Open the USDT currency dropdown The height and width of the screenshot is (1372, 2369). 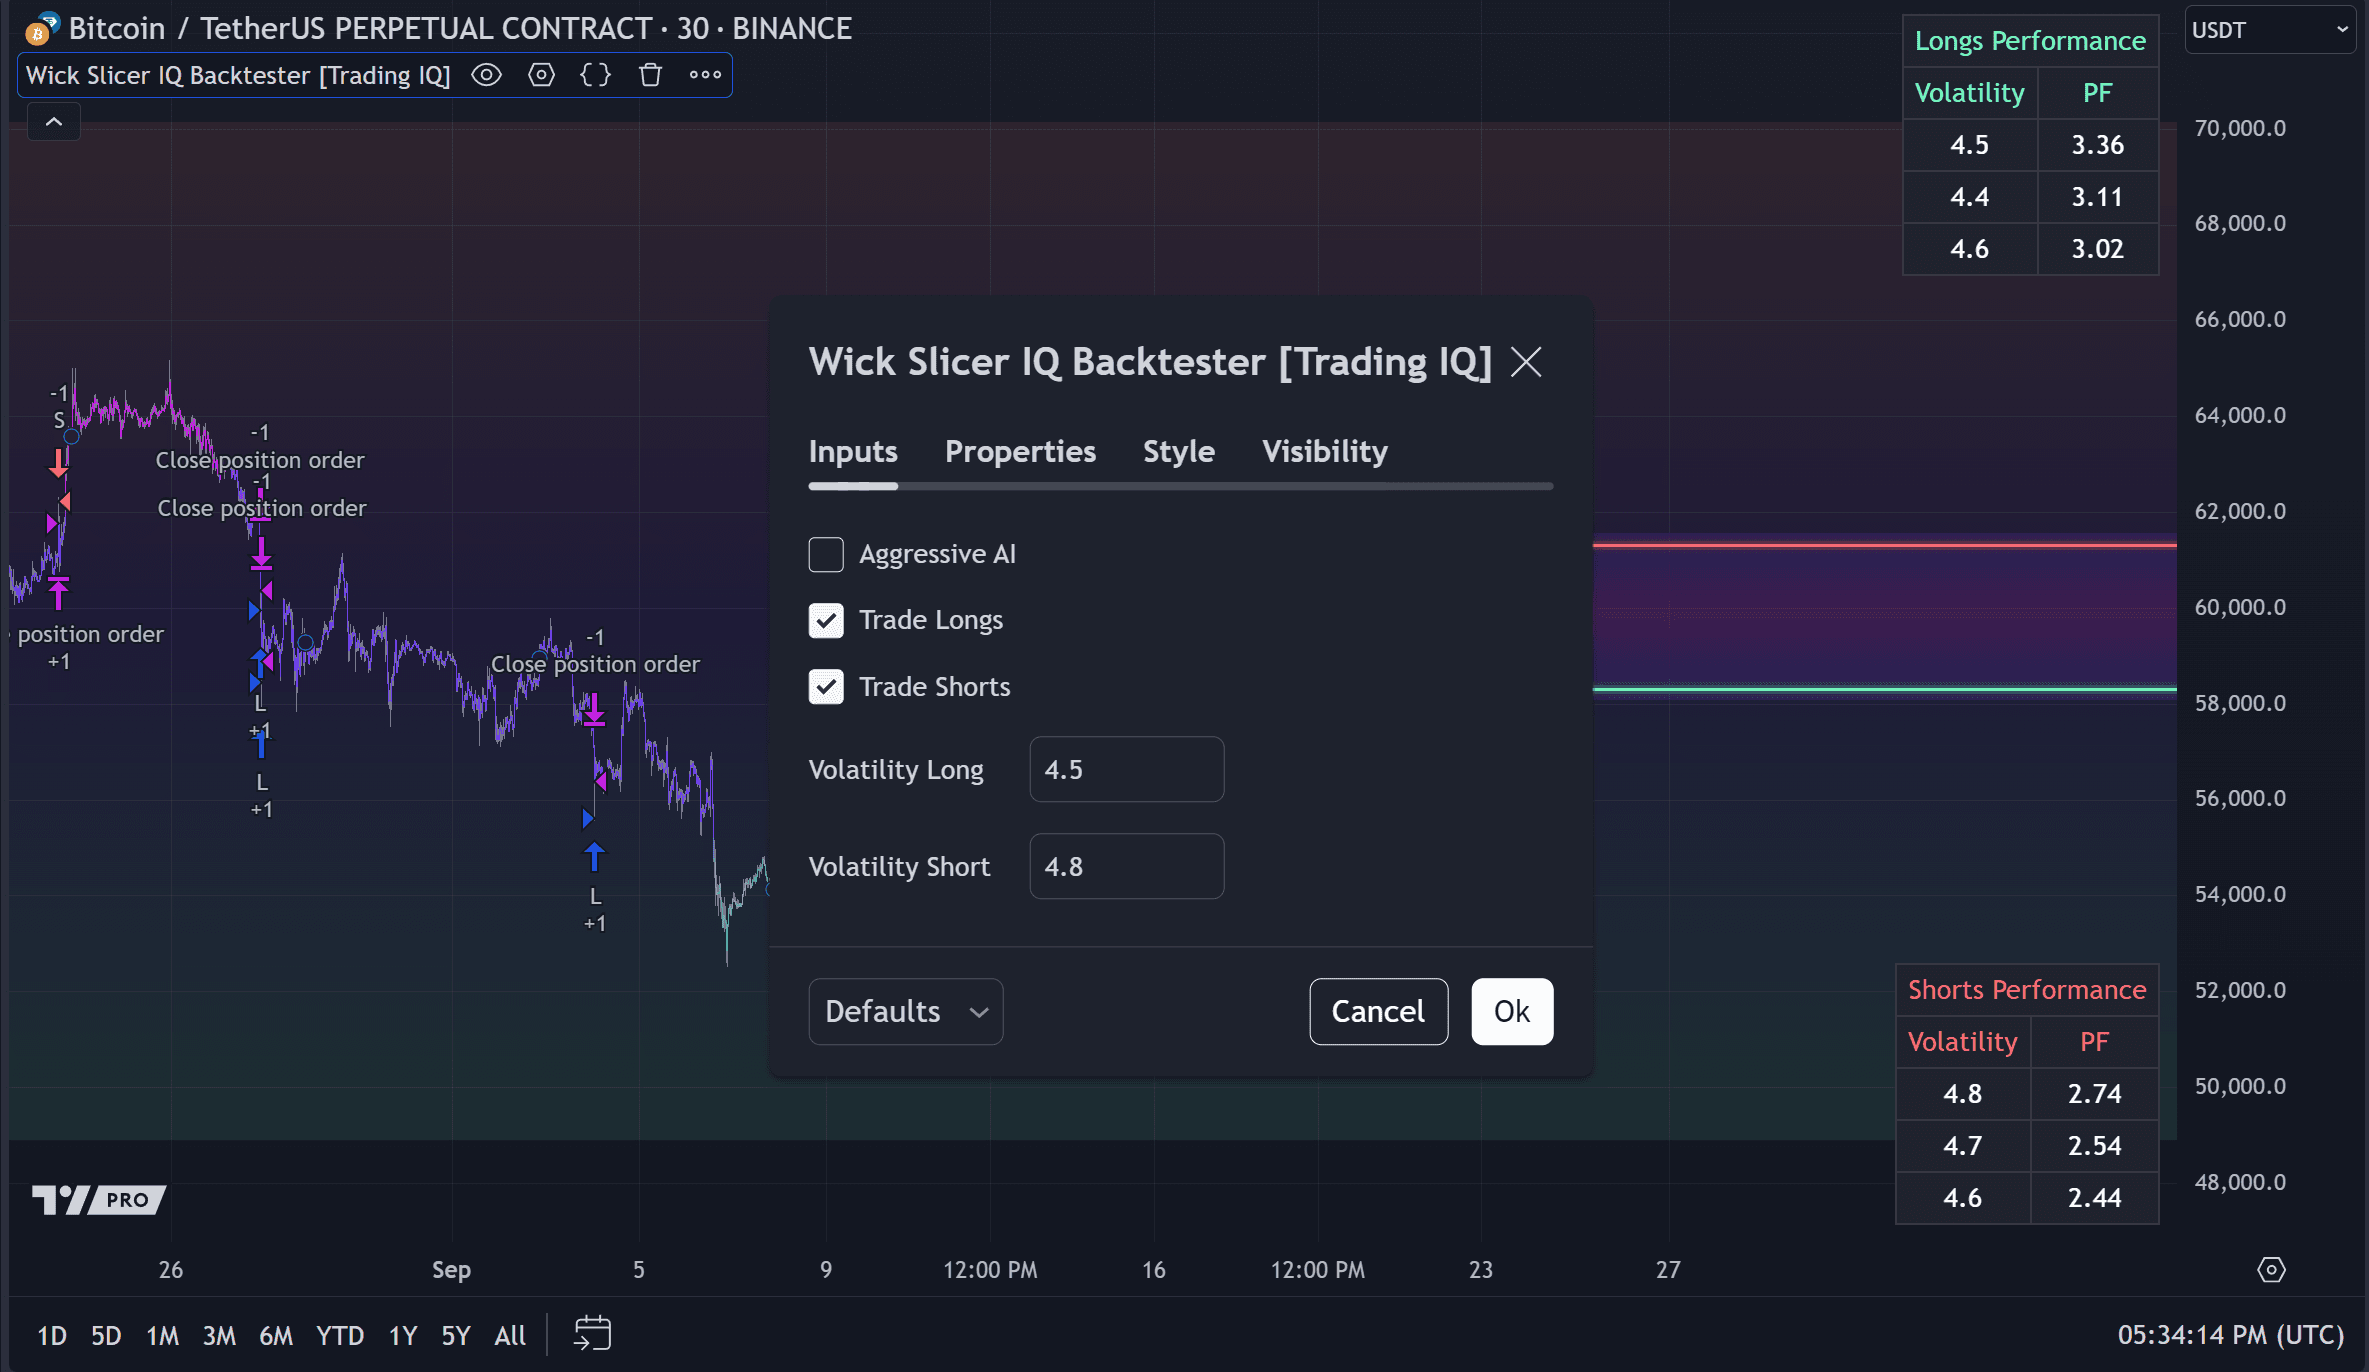point(2268,30)
